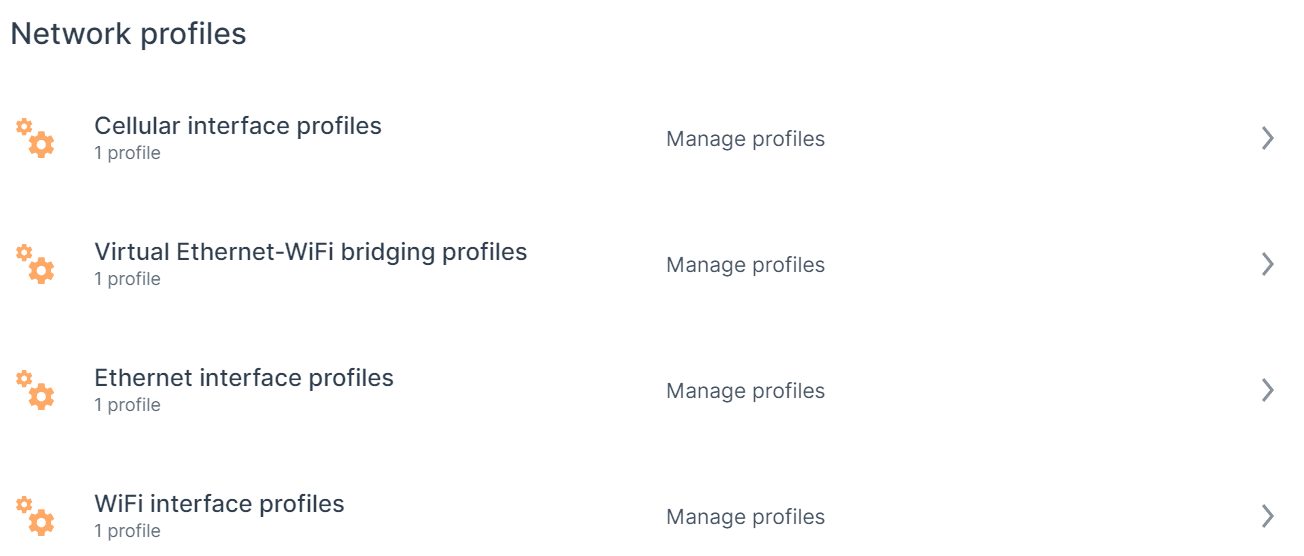Expand the Cellular interface profiles chevron arrow
This screenshot has height=556, width=1304.
(1268, 138)
